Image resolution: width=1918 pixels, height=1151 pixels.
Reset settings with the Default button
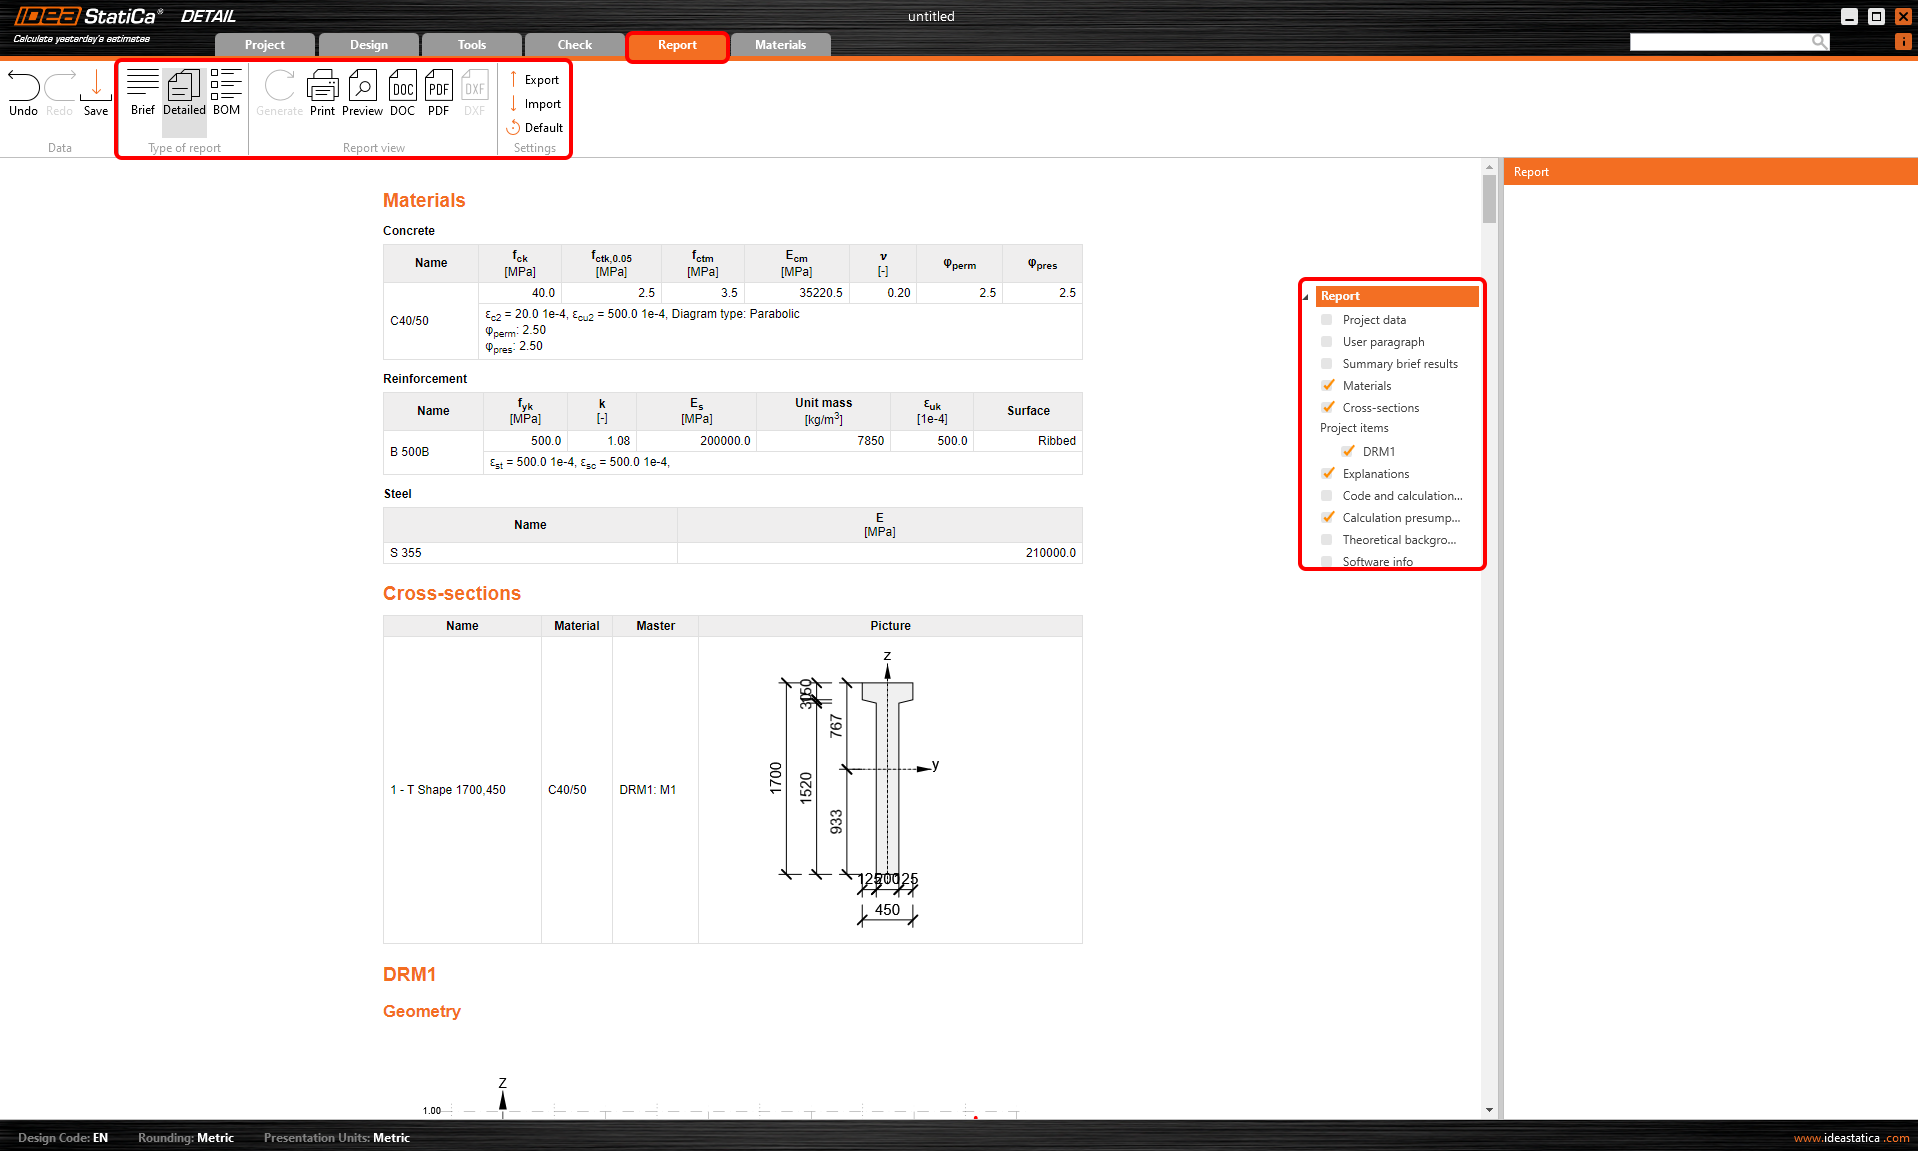pos(534,128)
